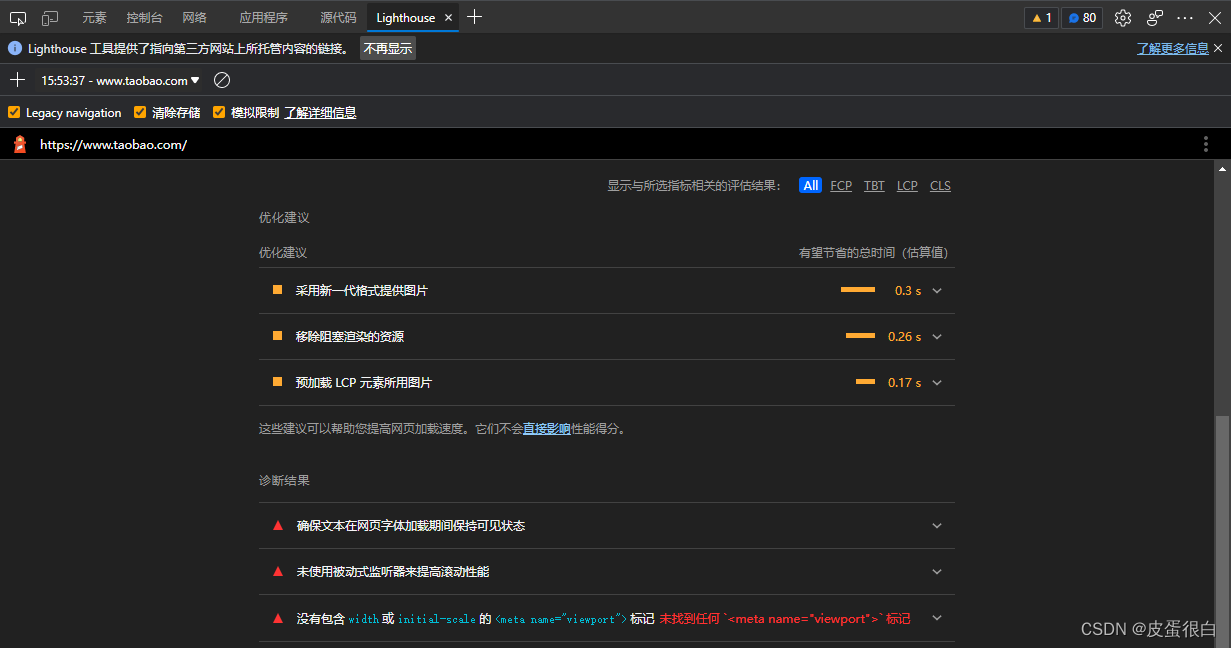Close the Lighthouse tab with its X
Image resolution: width=1231 pixels, height=648 pixels.
click(x=448, y=18)
